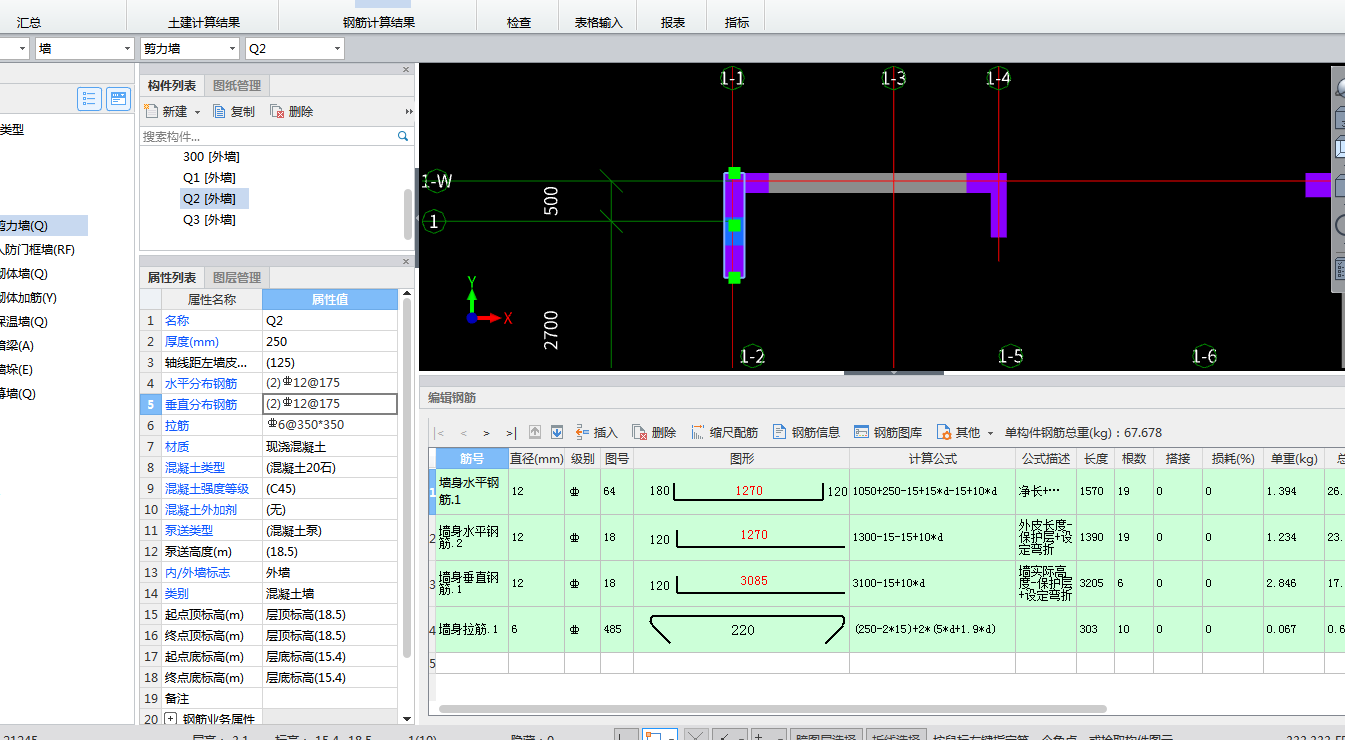Click the checklist icon on canvas toolbar
The width and height of the screenshot is (1345, 740).
click(x=1339, y=268)
